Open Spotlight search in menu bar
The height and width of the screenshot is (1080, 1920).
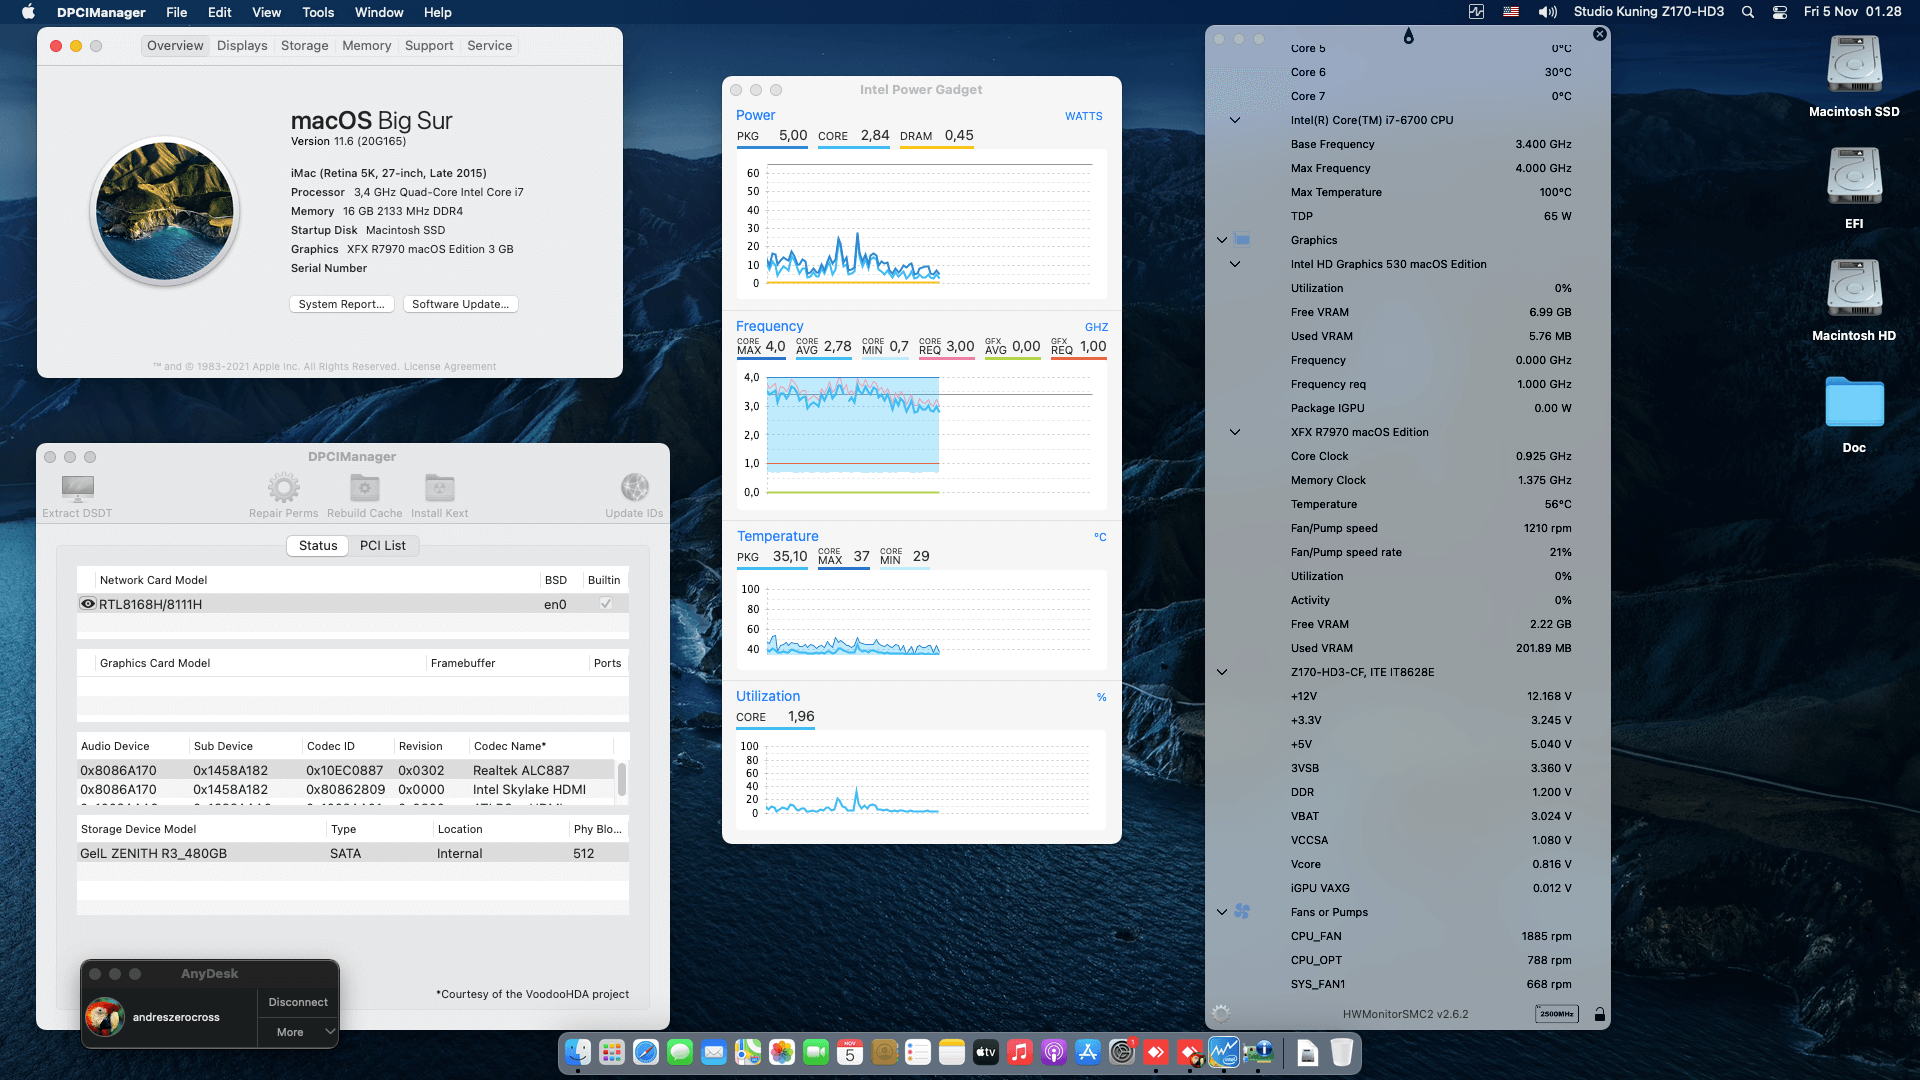coord(1747,12)
